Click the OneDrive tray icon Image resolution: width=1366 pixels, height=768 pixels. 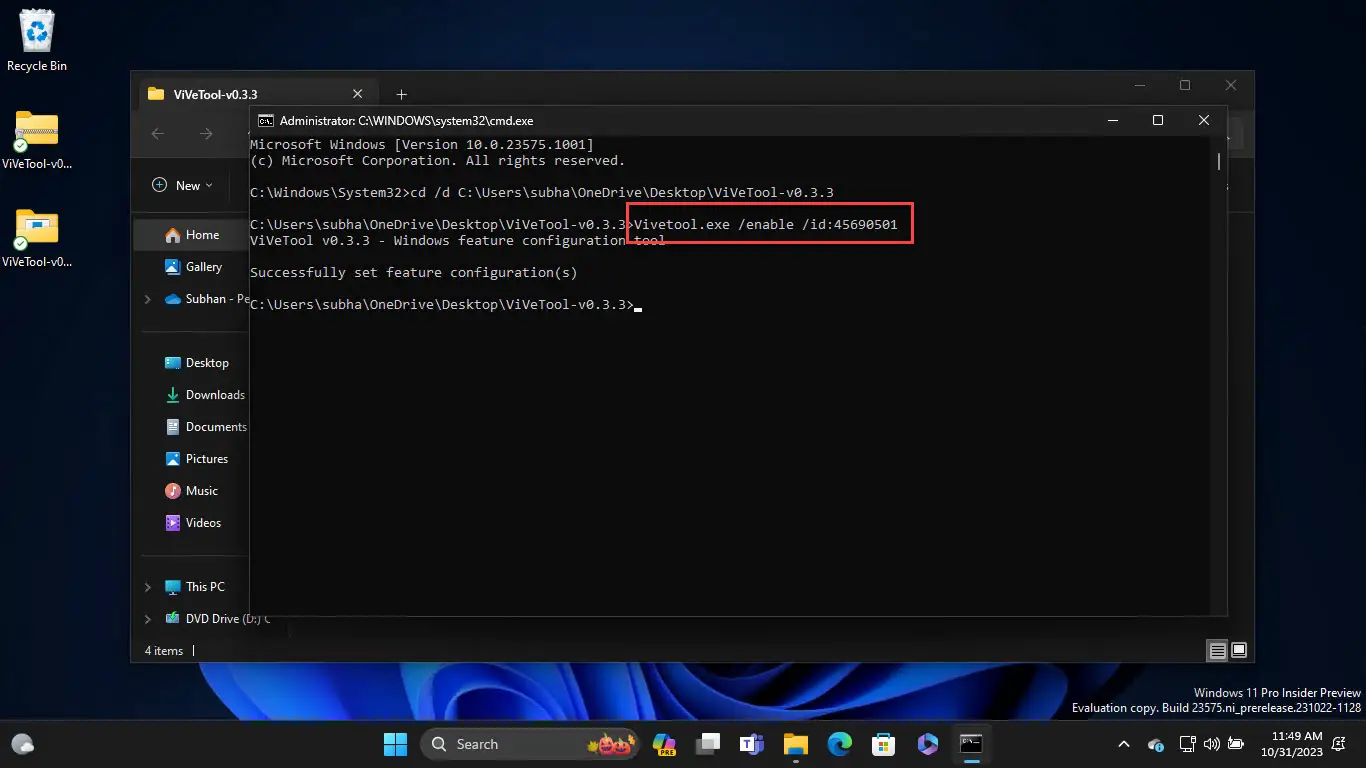[x=1156, y=744]
